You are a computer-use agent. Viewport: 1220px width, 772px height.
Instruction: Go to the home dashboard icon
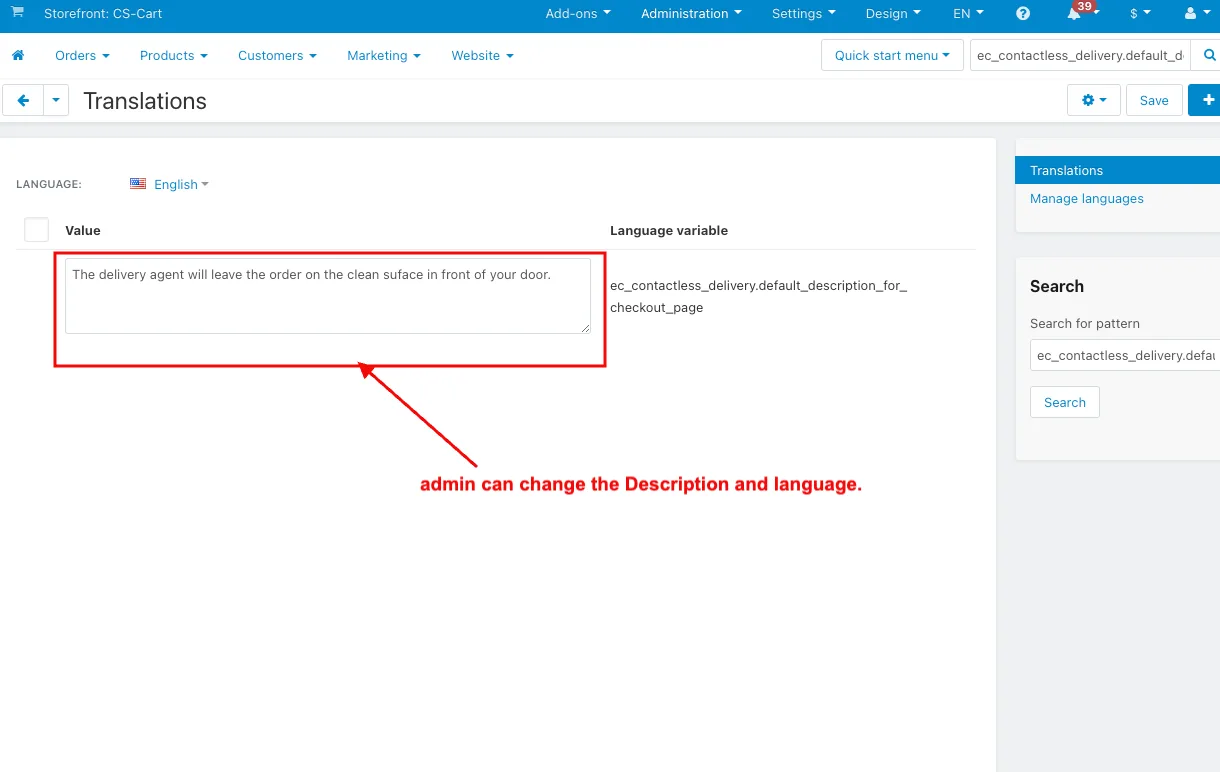17,55
